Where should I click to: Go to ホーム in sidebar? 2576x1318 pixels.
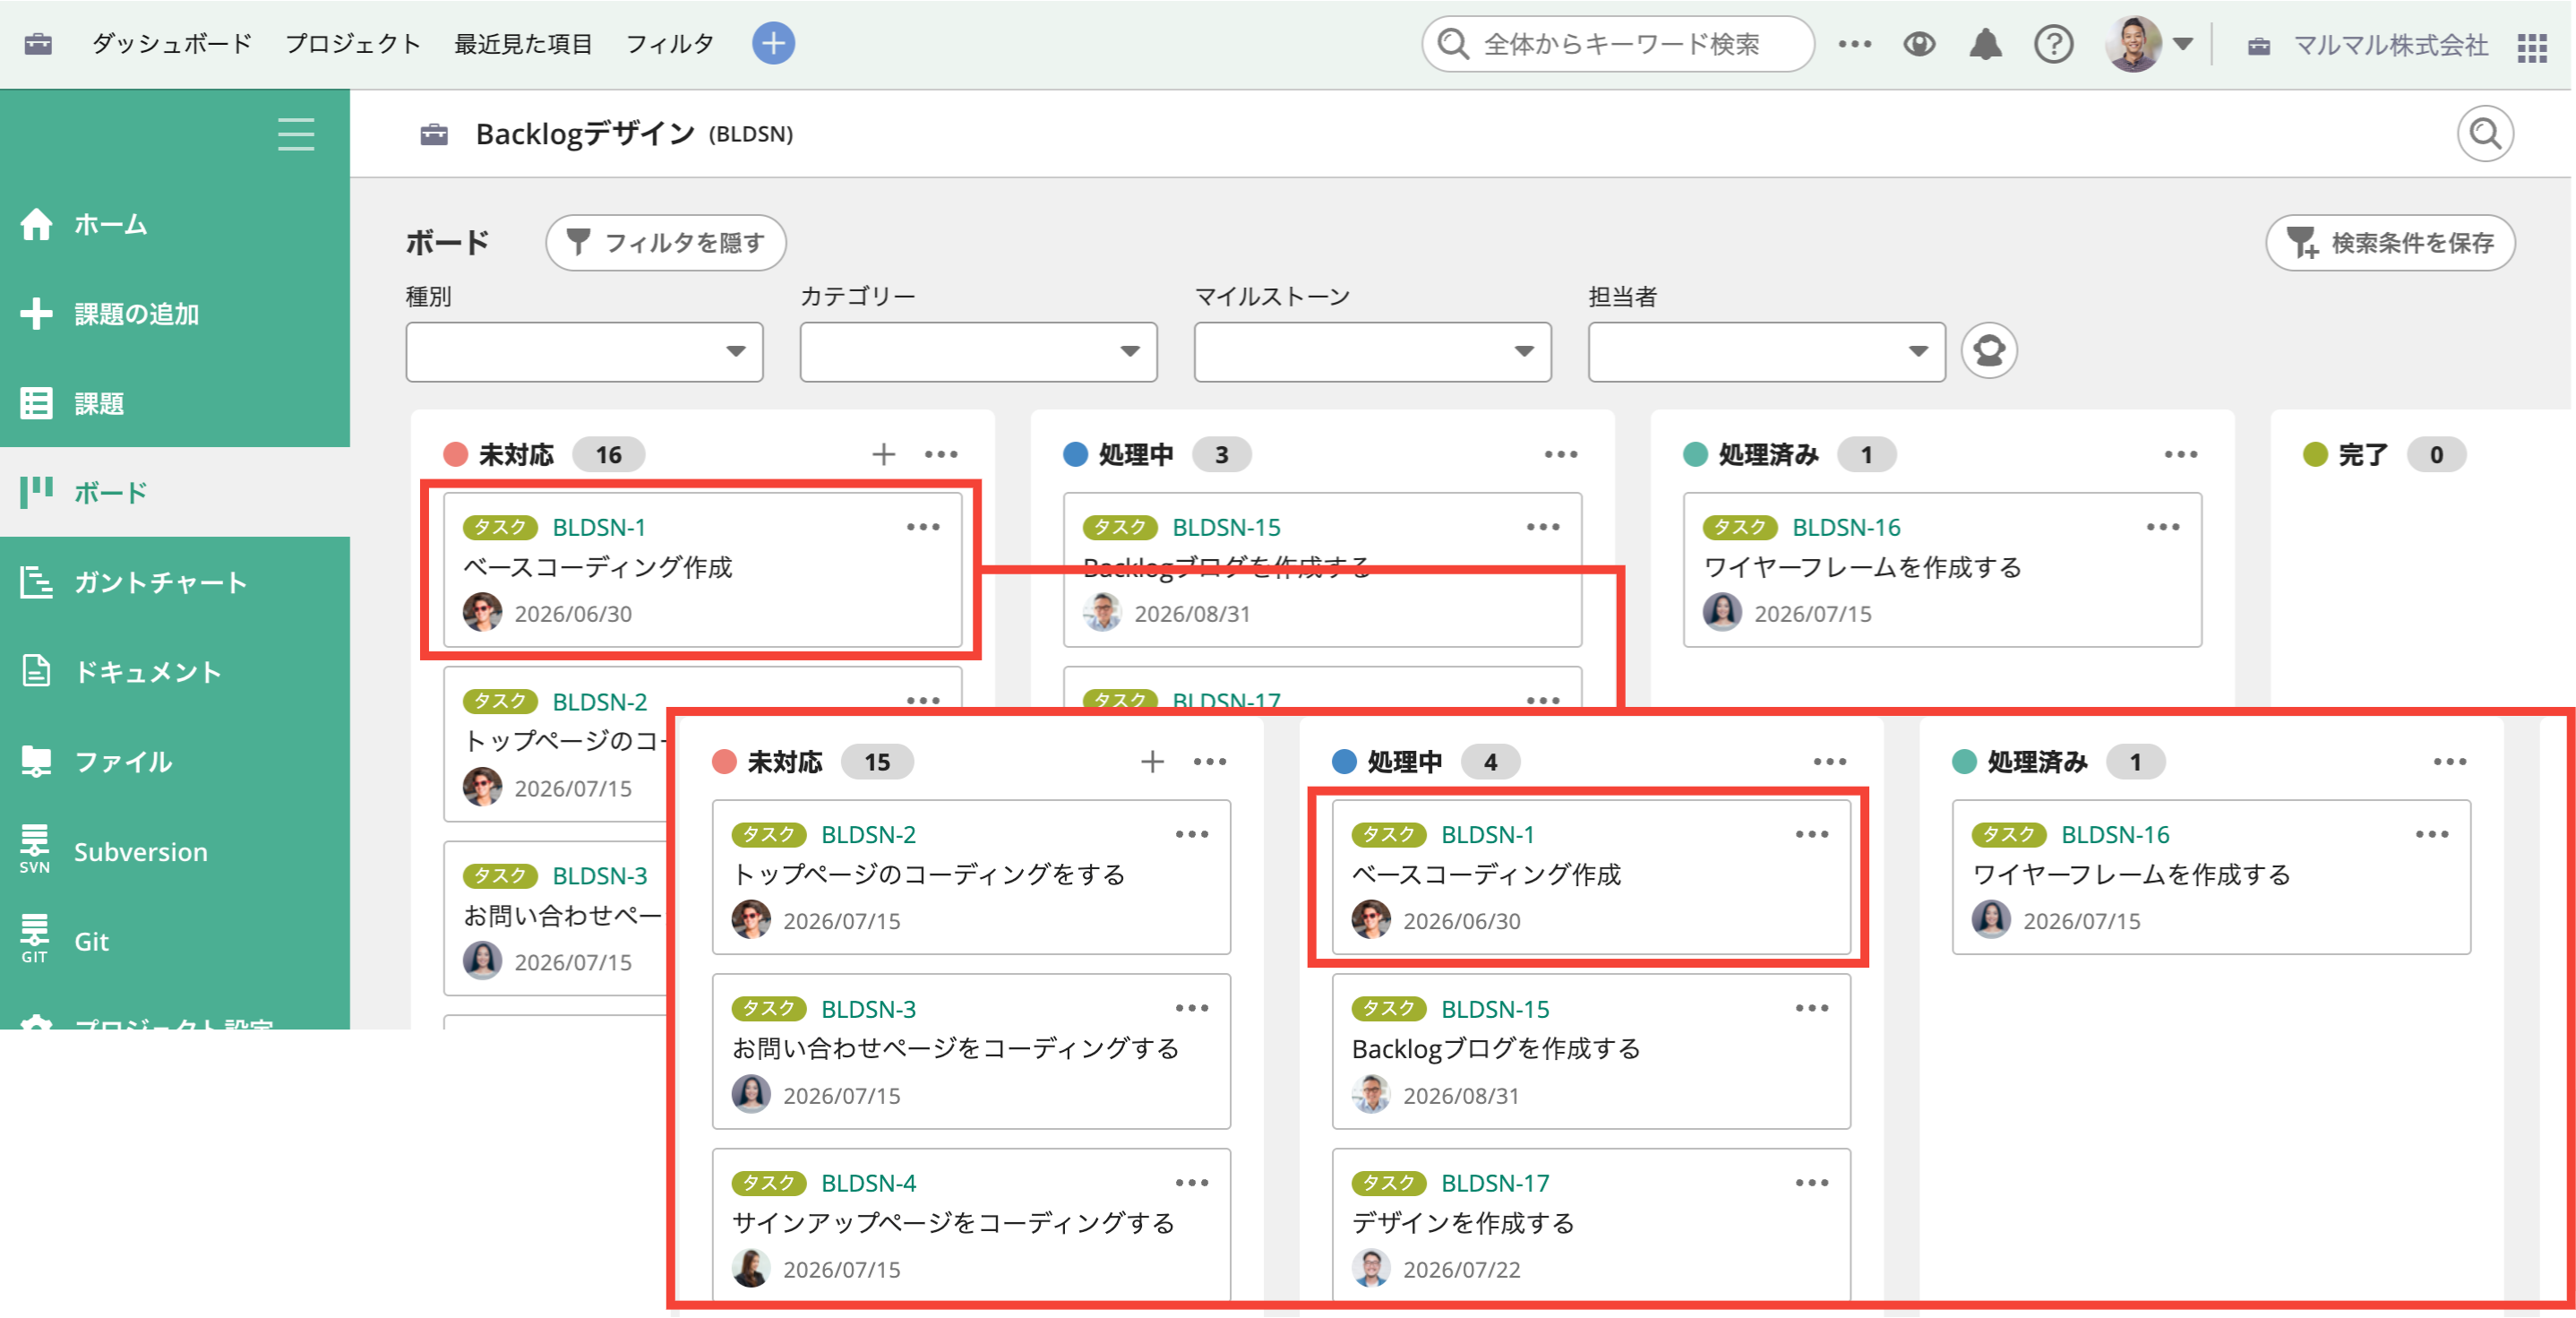click(175, 224)
